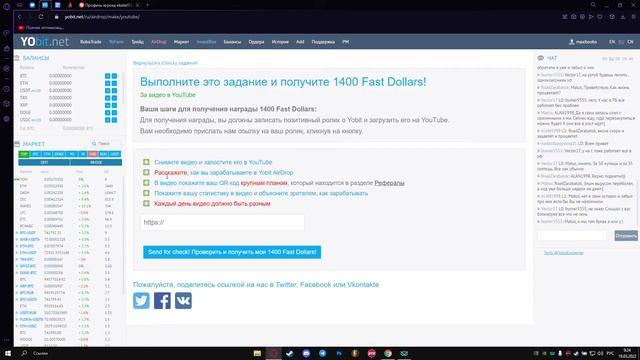Check the 'Покажите вашу статистику' checkbox
This screenshot has height=360, width=640.
tap(146, 193)
